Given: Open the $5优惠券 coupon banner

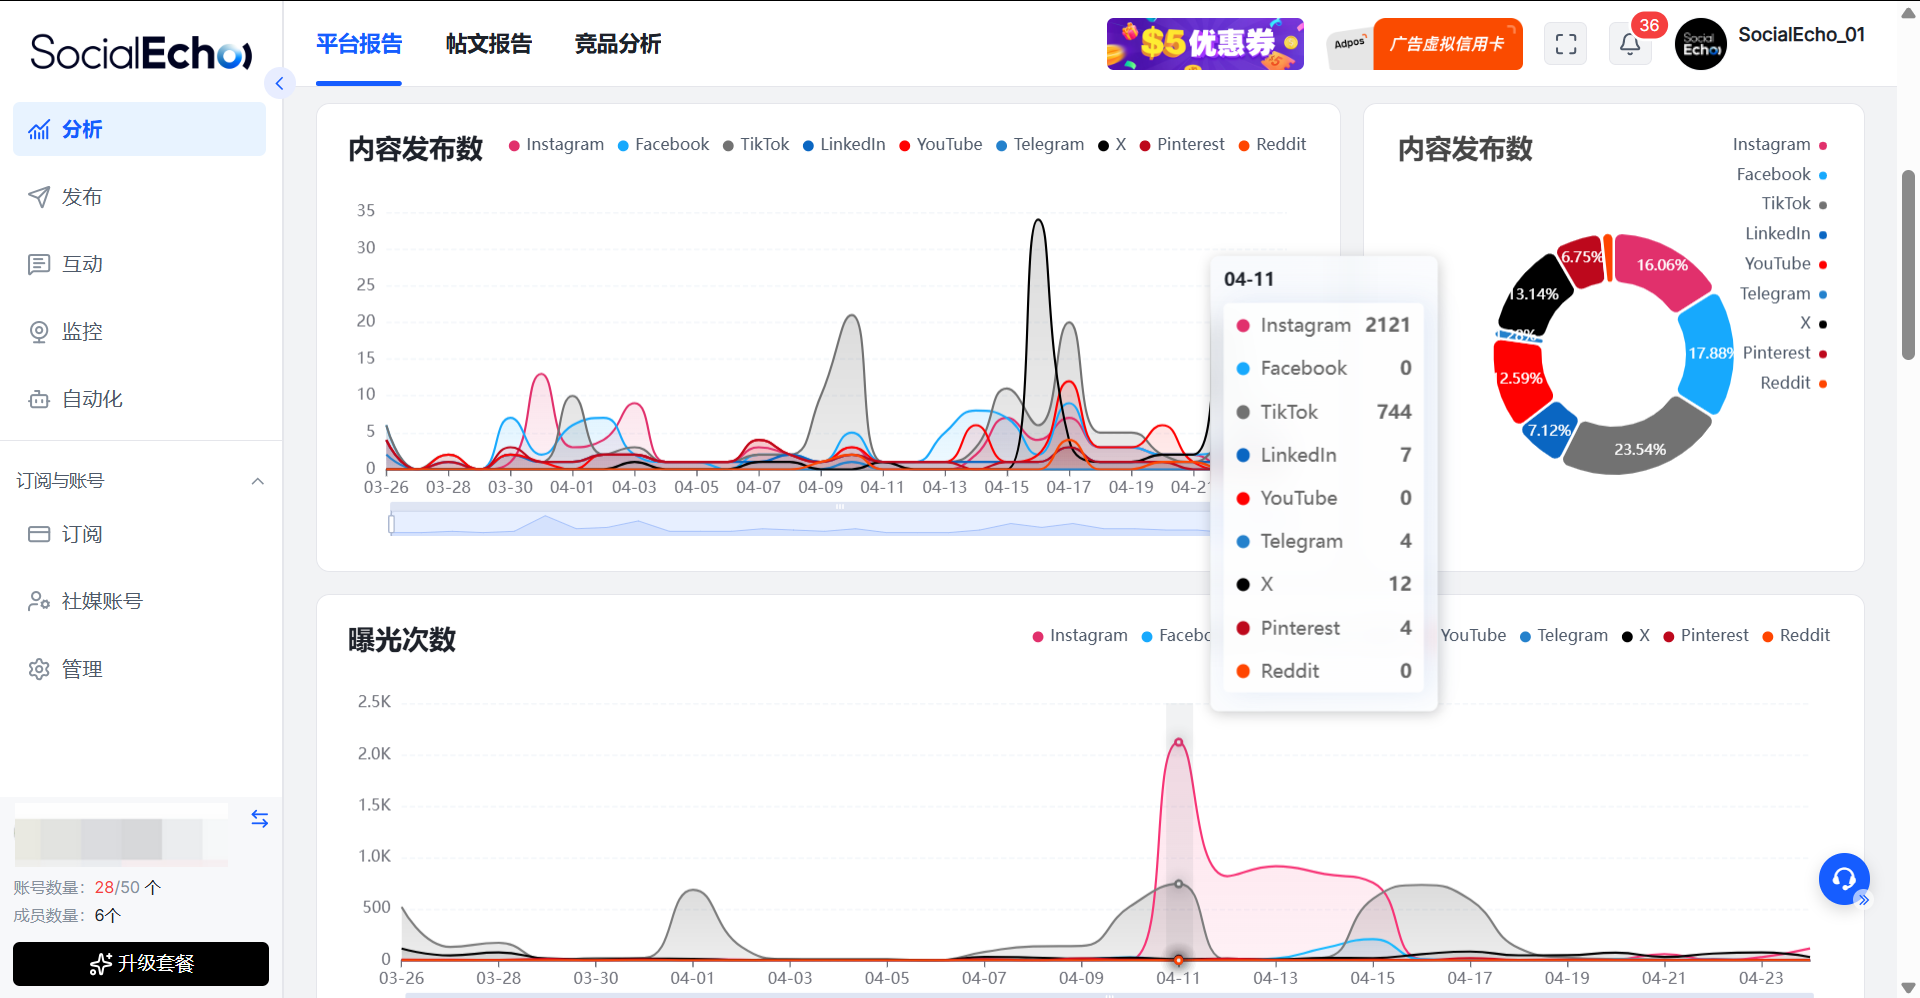Looking at the screenshot, I should [x=1205, y=44].
